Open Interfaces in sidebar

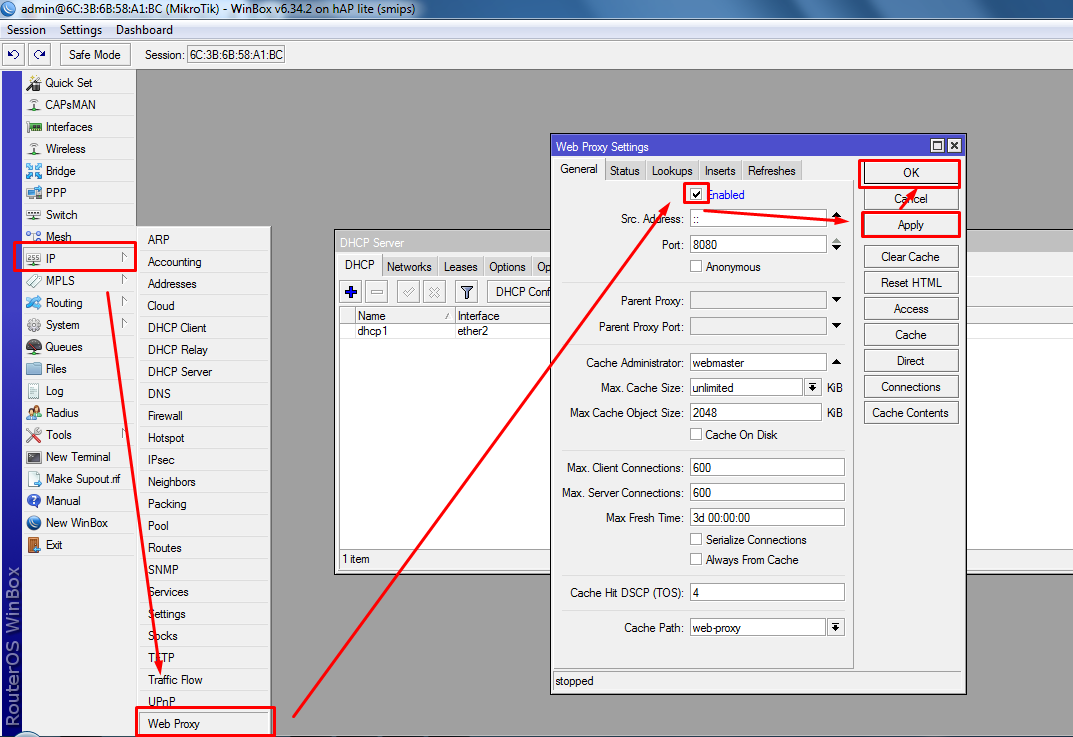coord(68,127)
